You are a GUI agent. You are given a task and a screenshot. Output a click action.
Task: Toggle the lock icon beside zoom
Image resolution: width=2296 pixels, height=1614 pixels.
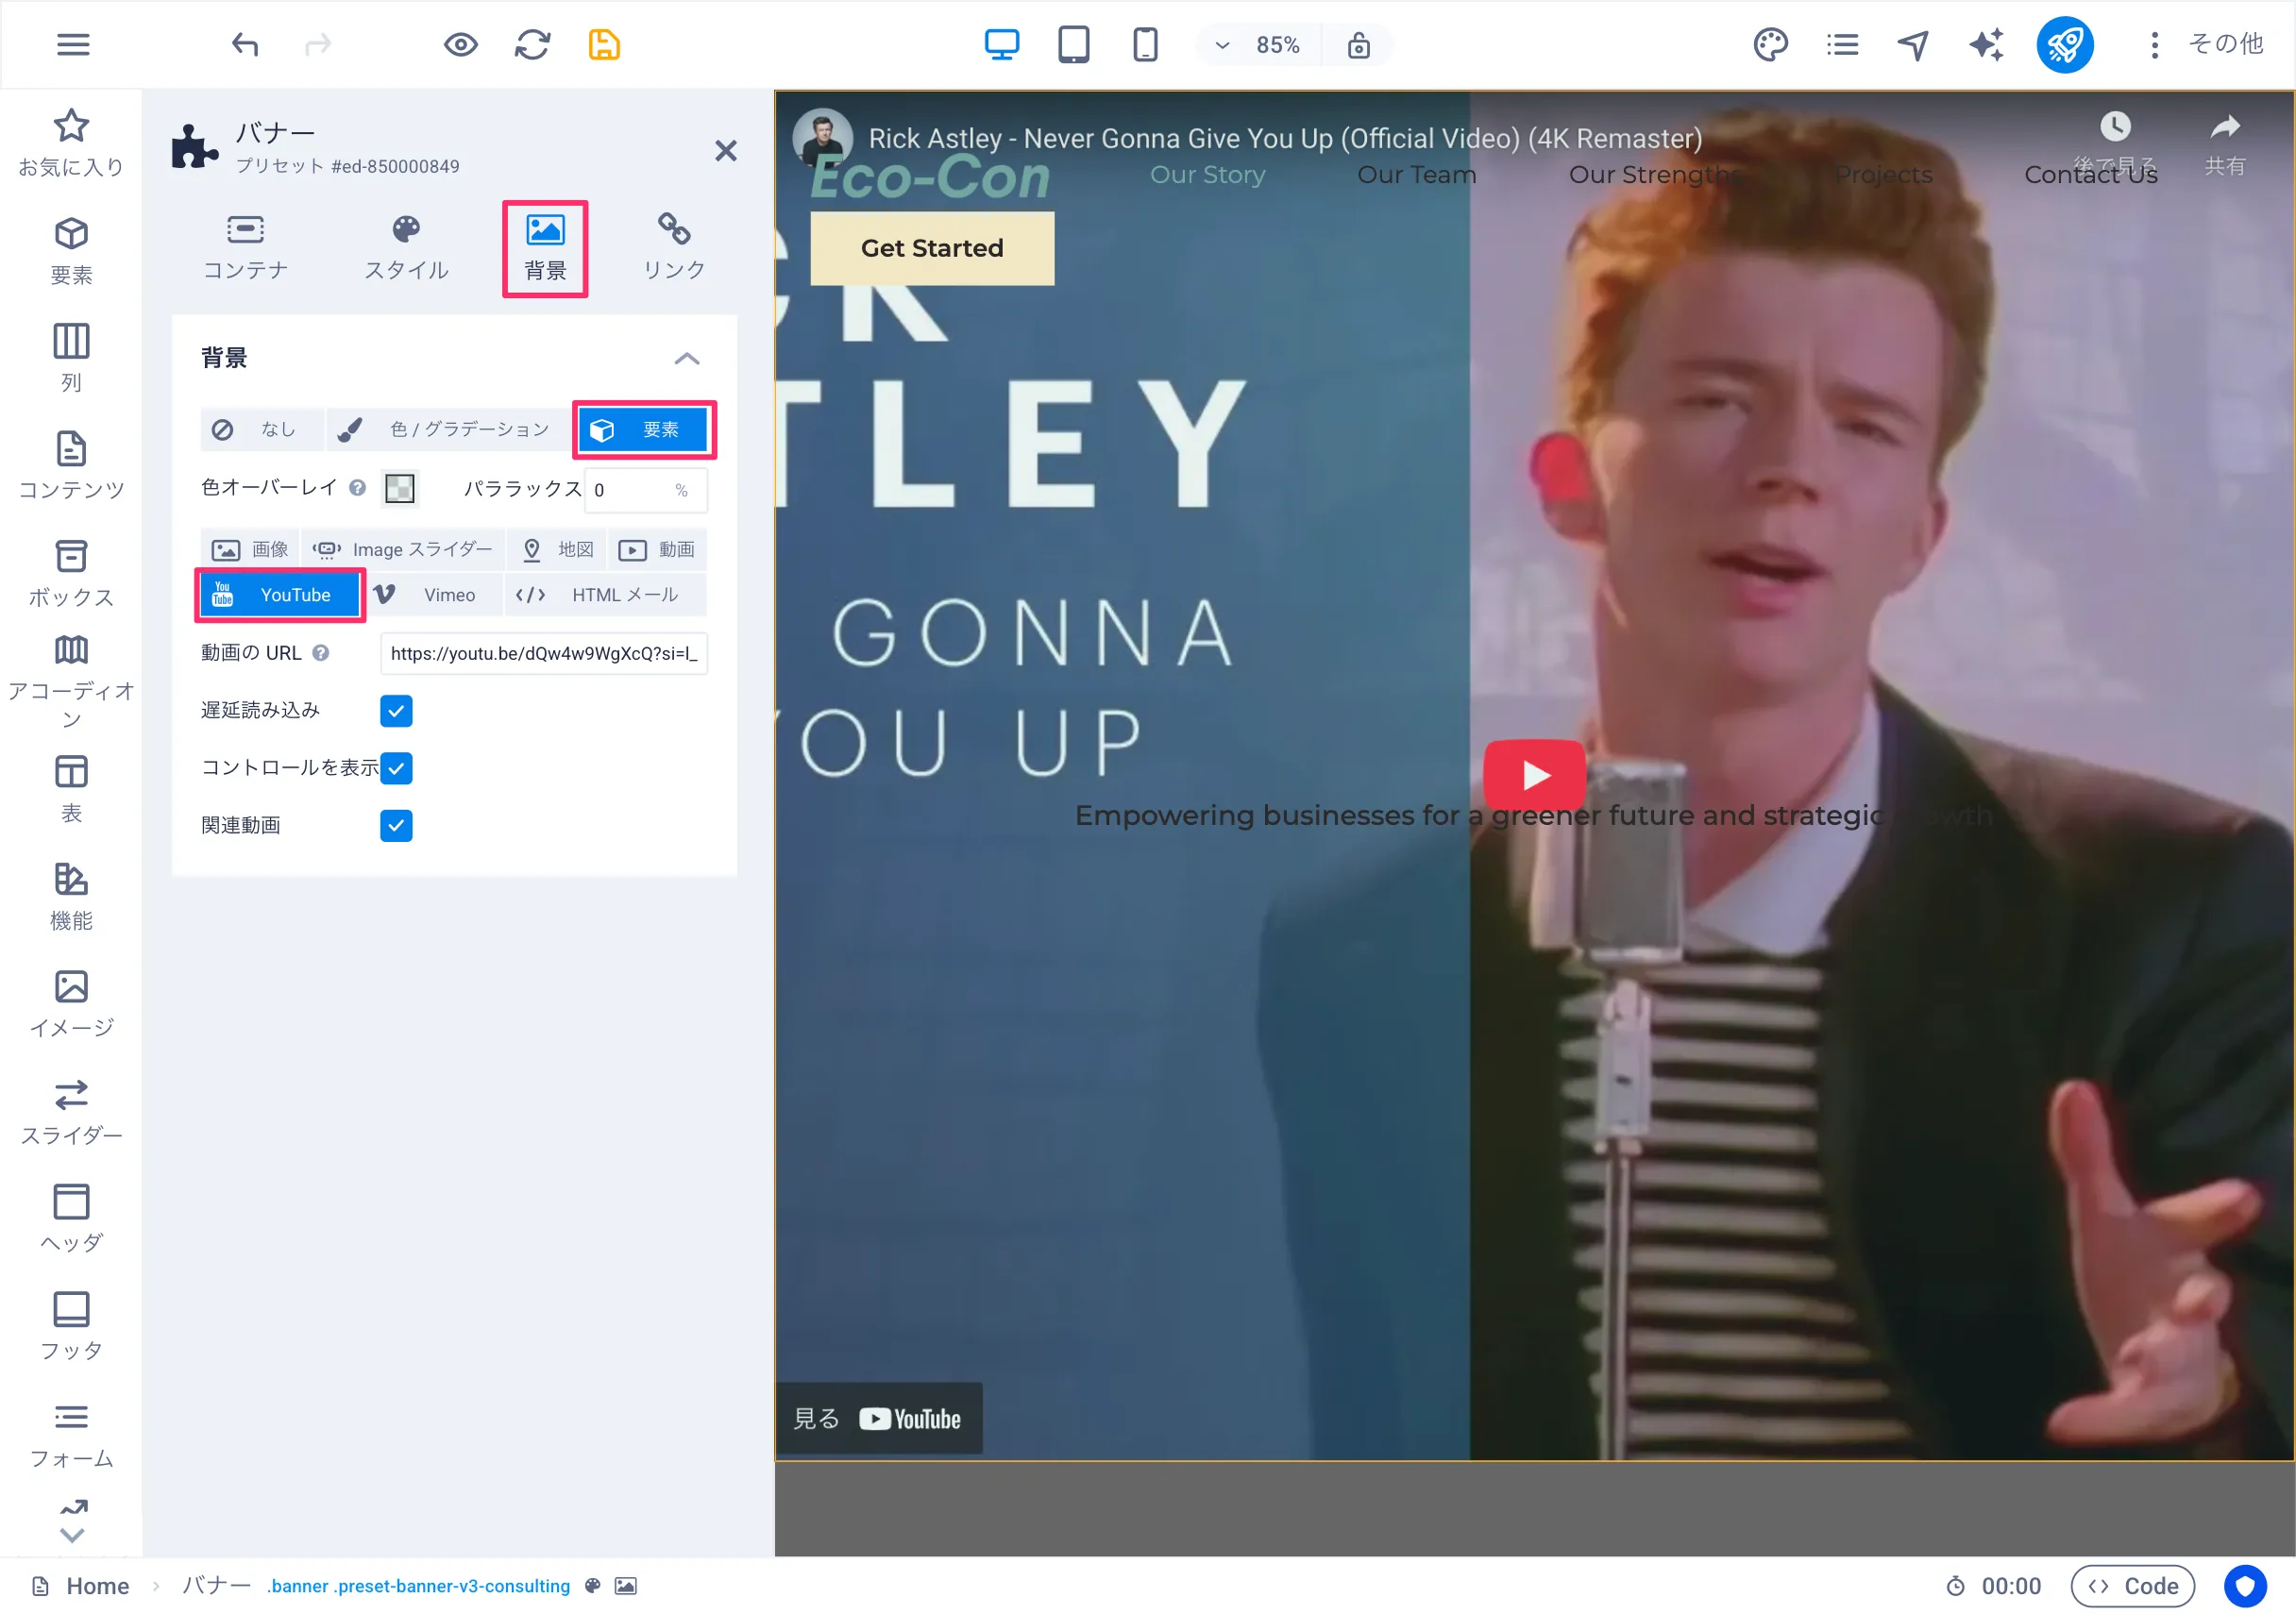coord(1358,45)
